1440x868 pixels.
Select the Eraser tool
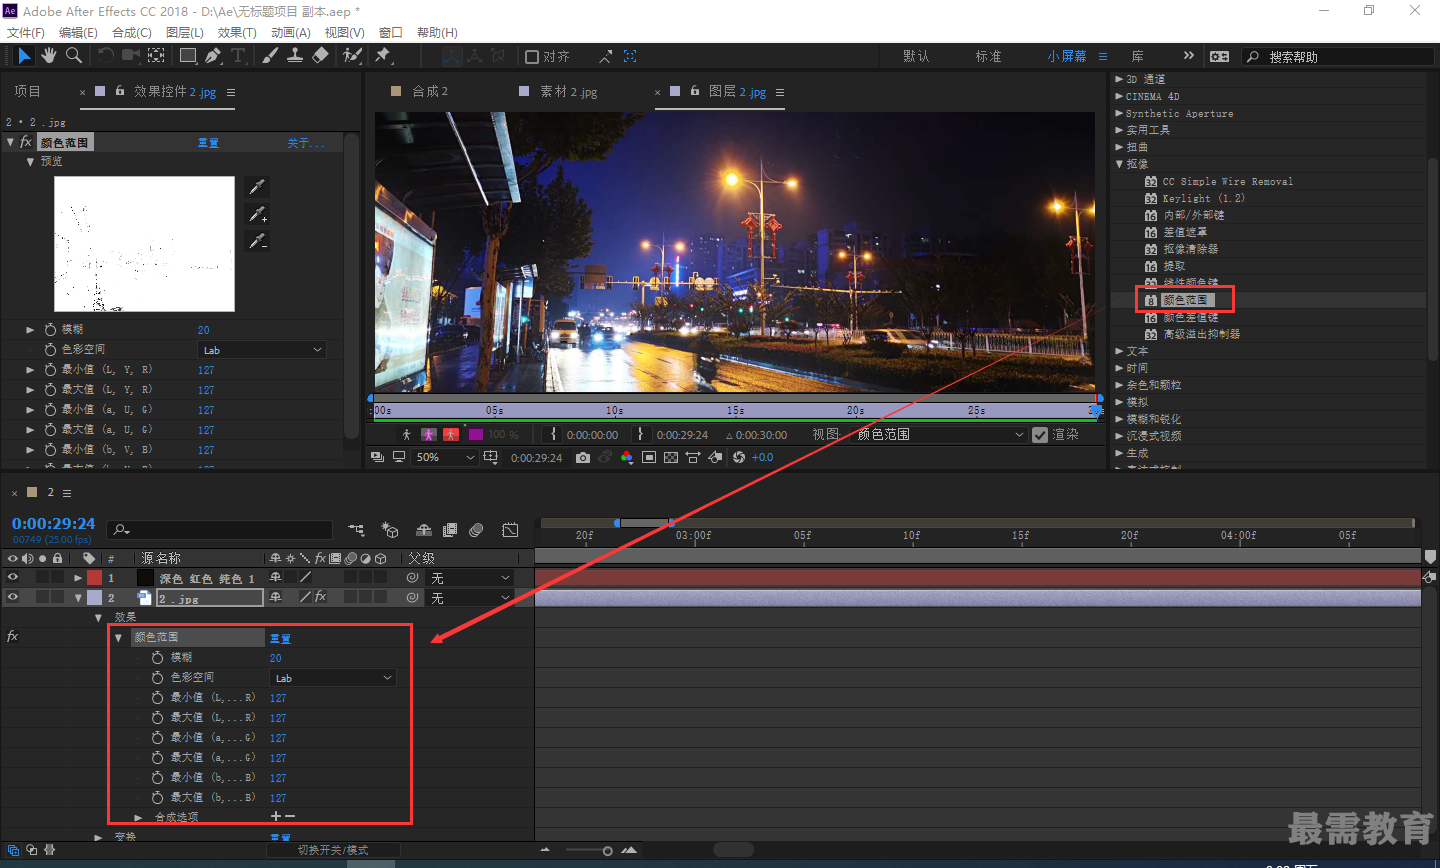coord(320,56)
